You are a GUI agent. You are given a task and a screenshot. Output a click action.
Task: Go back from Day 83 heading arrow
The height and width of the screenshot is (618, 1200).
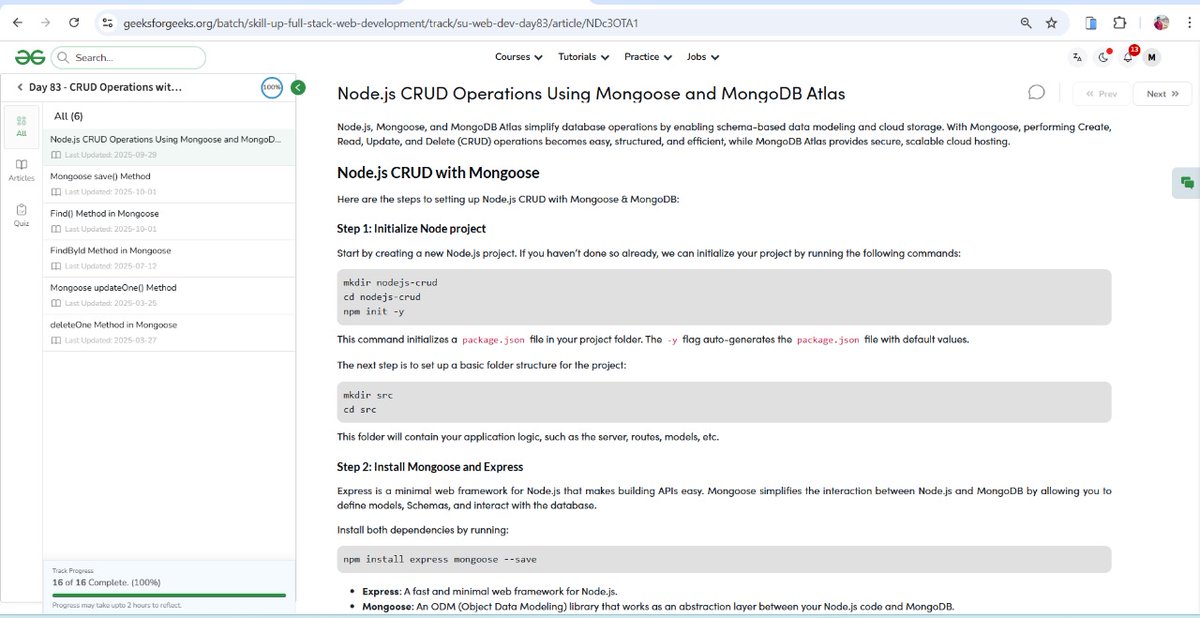19,88
